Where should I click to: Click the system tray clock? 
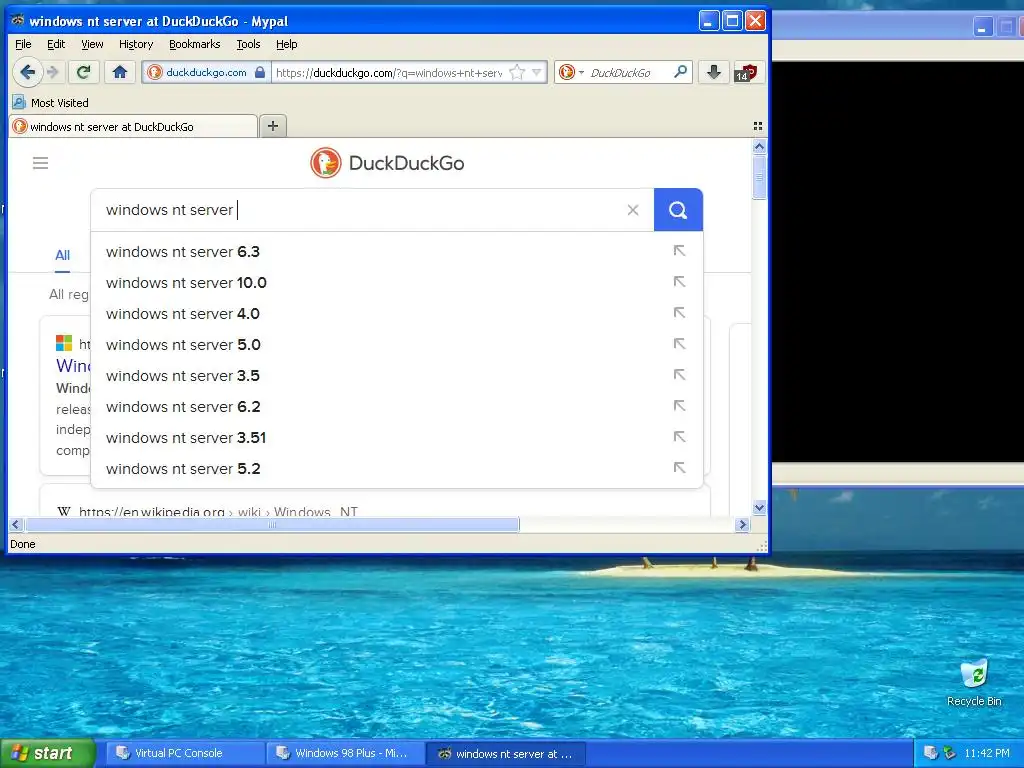point(987,753)
